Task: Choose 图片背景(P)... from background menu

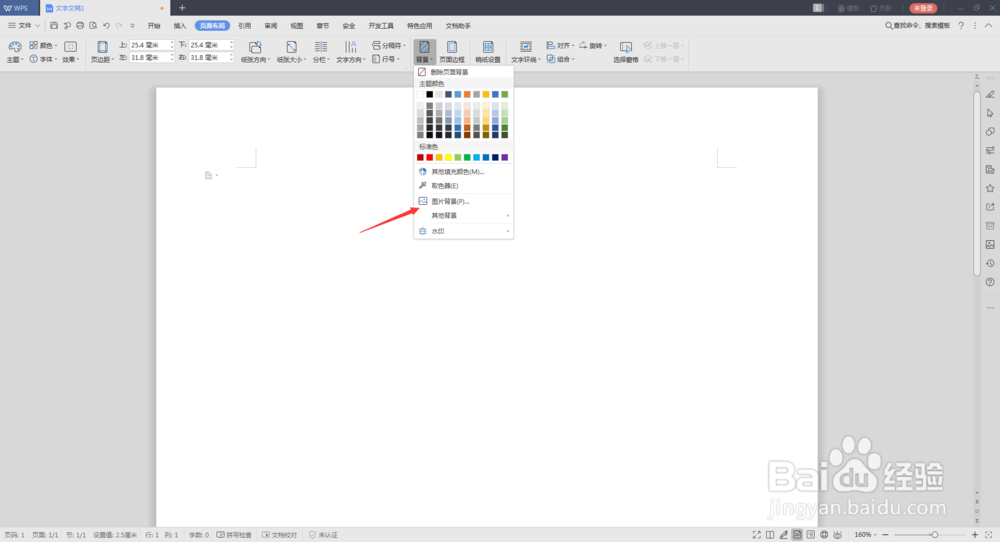Action: [x=464, y=201]
